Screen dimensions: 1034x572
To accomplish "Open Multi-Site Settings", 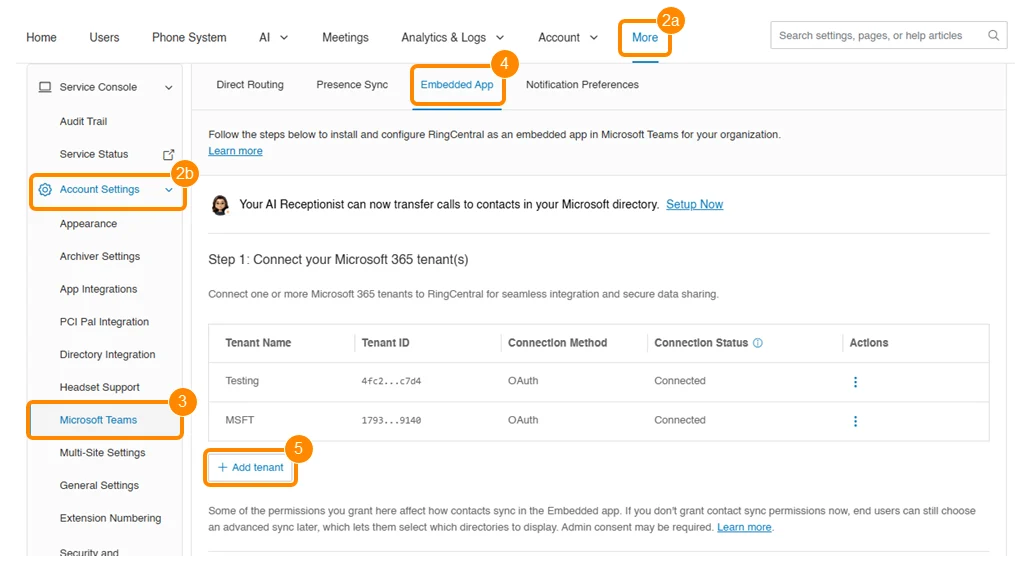I will [102, 453].
